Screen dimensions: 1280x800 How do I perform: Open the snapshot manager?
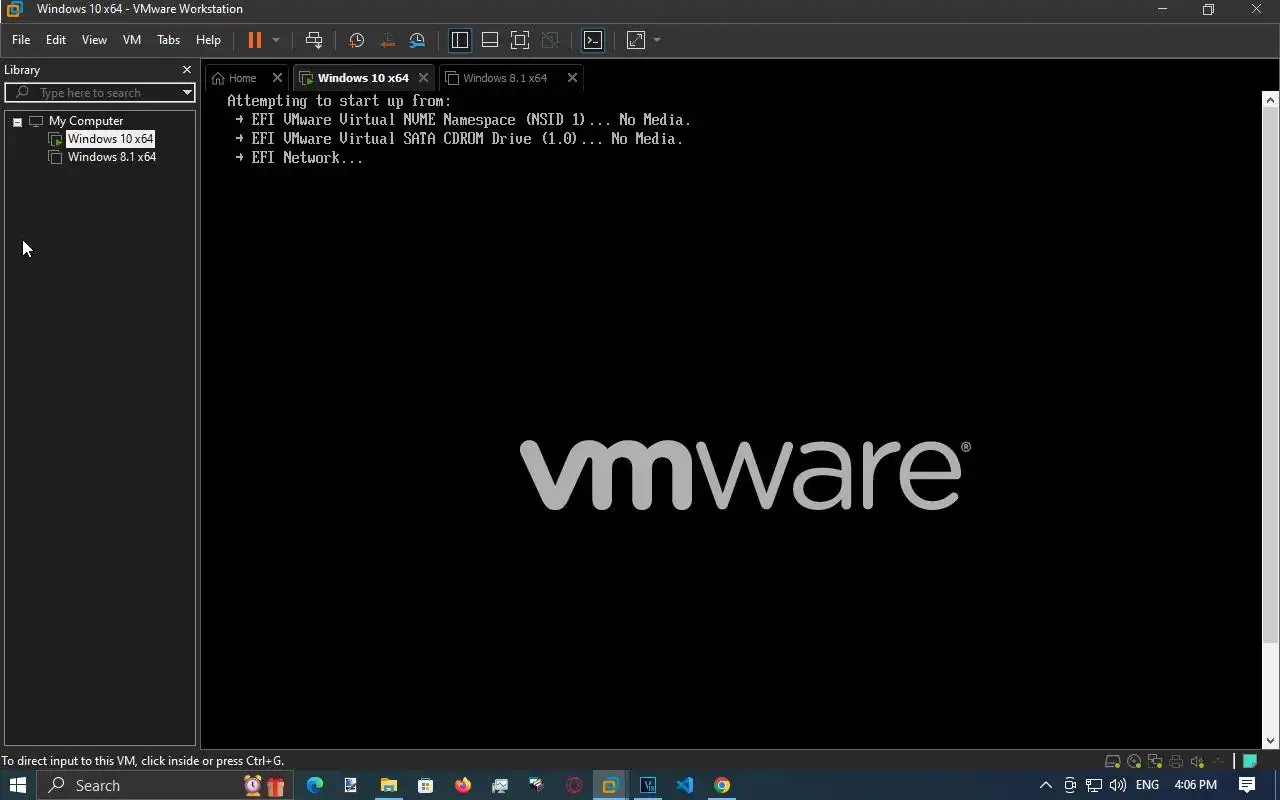pyautogui.click(x=417, y=40)
